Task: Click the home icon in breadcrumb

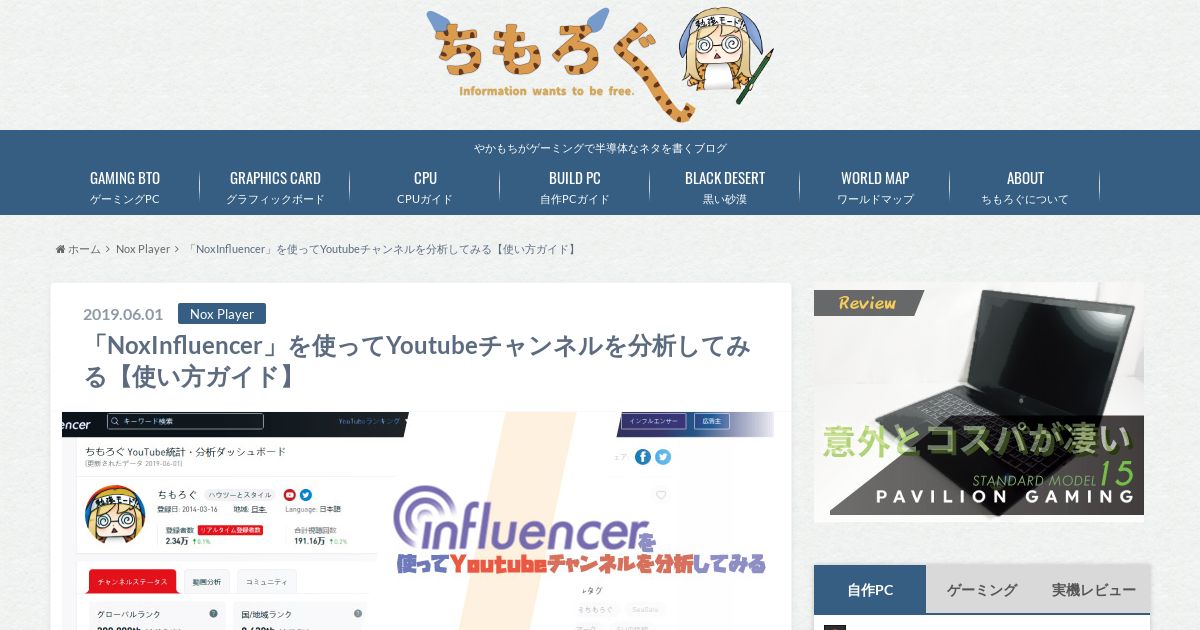Action: click(61, 249)
